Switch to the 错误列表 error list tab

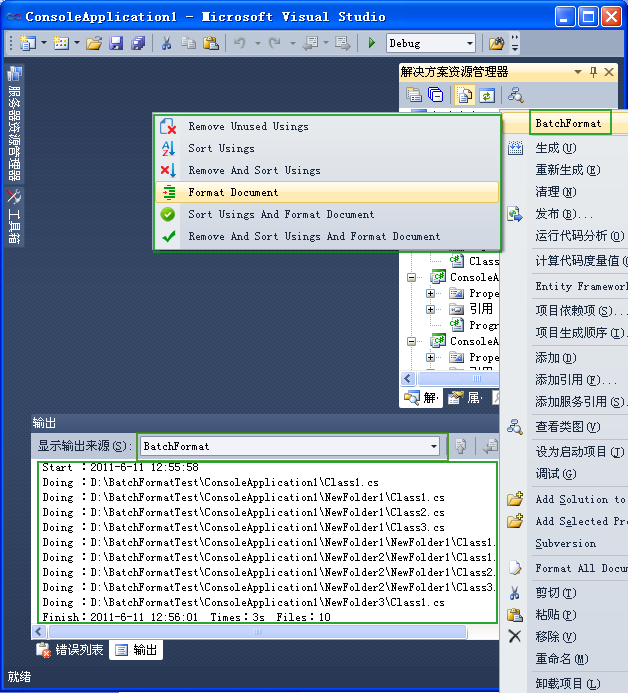[x=70, y=650]
